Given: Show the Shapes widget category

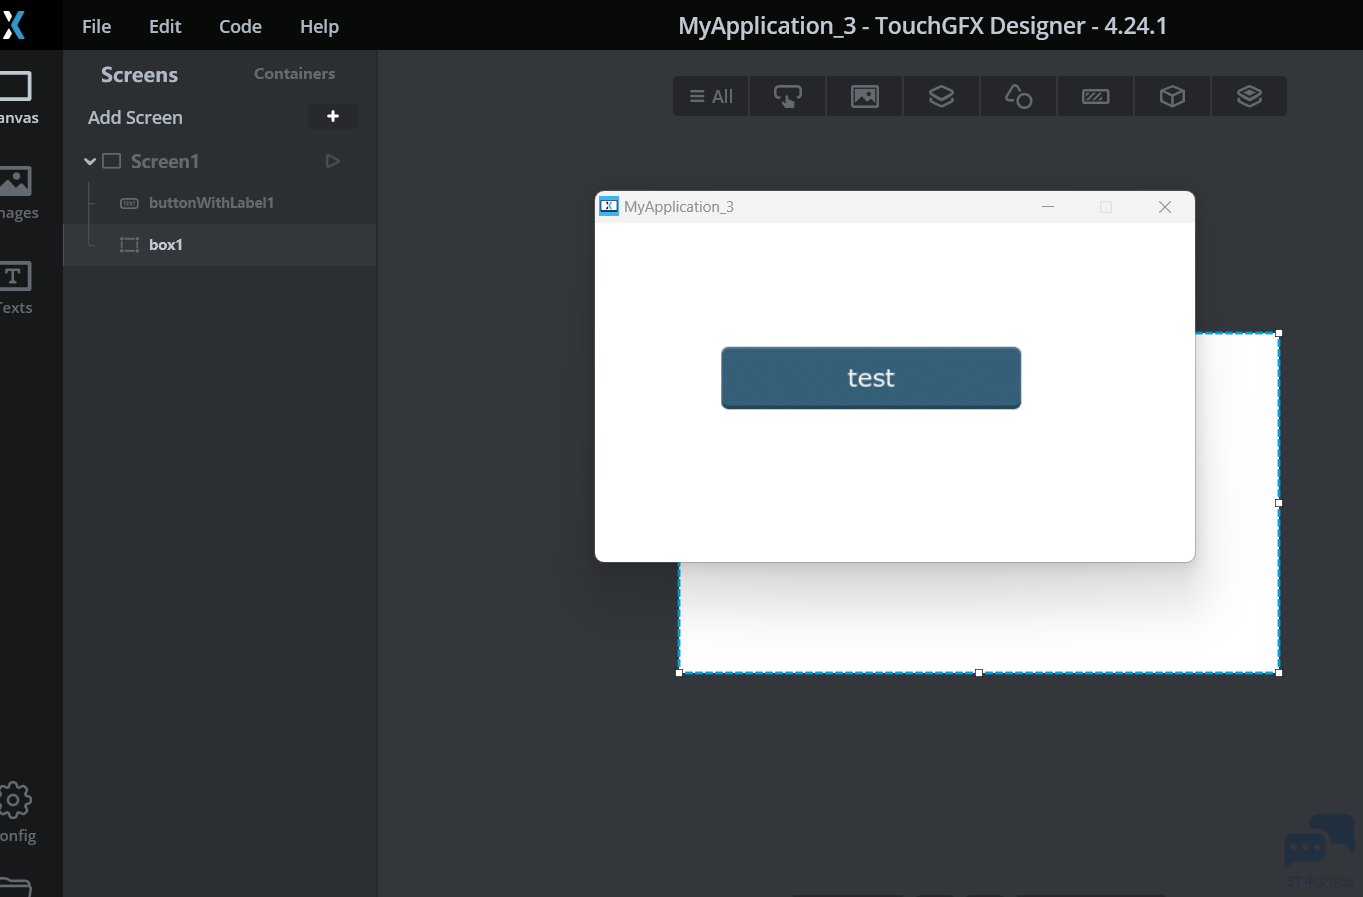Looking at the screenshot, I should 1018,96.
